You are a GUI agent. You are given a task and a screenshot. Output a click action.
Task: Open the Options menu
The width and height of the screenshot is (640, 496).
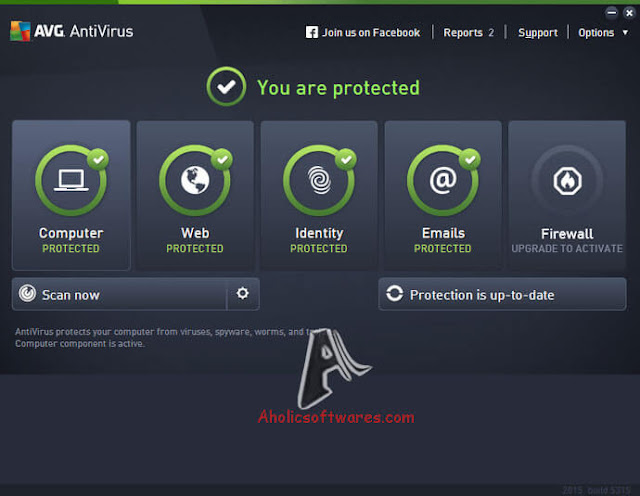(x=596, y=33)
